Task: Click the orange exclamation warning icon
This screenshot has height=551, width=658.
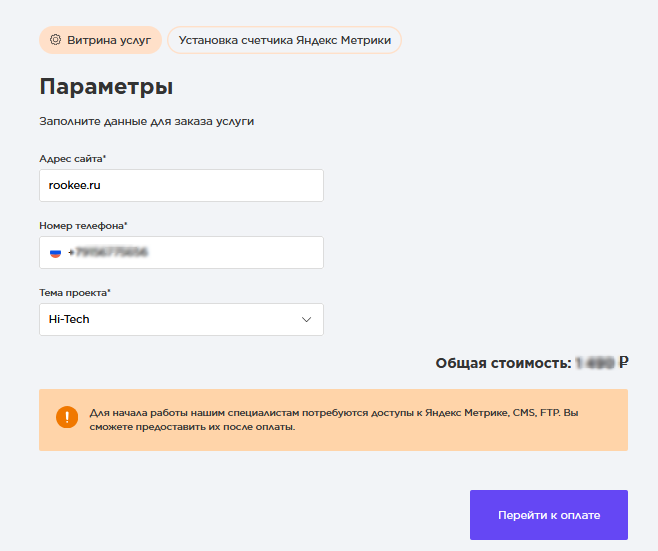Action: [67, 417]
